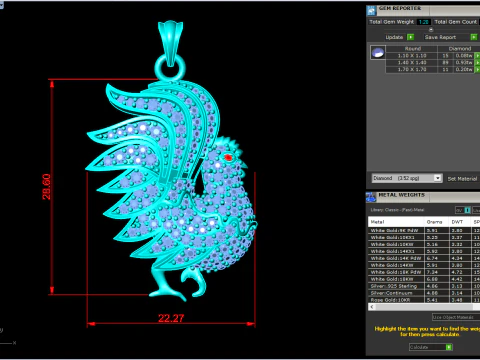The width and height of the screenshot is (480, 360).
Task: Select the Silver:.925 Sterling row
Action: [x=424, y=286]
